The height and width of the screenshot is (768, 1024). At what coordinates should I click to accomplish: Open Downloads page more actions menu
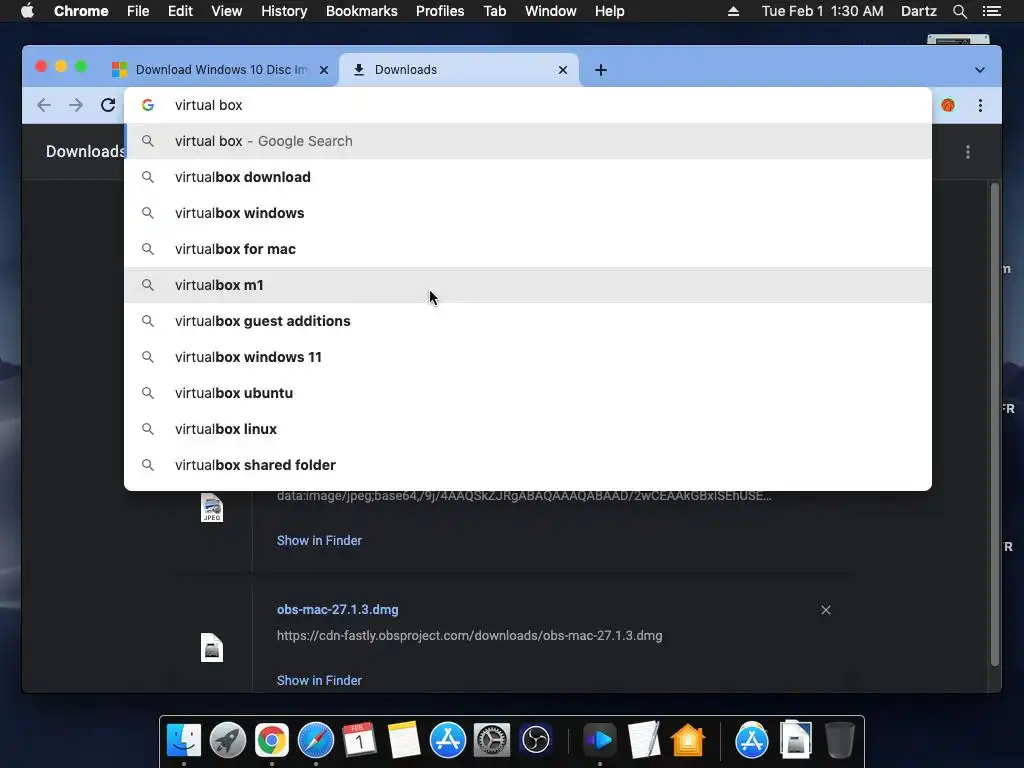968,152
